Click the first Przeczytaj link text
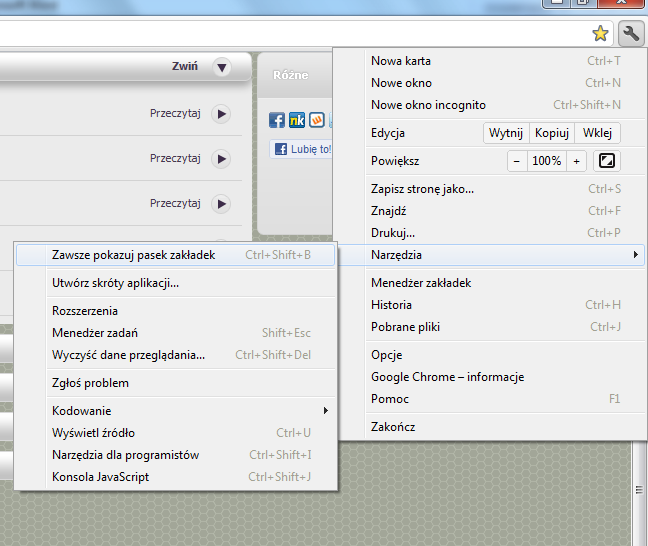The height and width of the screenshot is (546, 648). click(x=175, y=113)
